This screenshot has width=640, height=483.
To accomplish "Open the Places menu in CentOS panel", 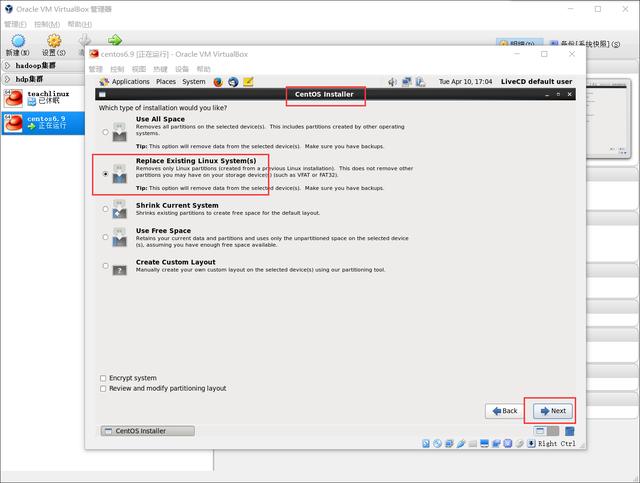I will coord(166,82).
